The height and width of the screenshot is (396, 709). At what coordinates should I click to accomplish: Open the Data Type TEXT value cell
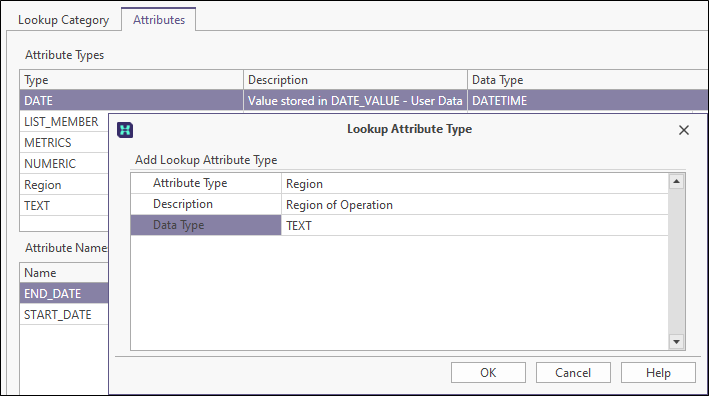pos(474,225)
